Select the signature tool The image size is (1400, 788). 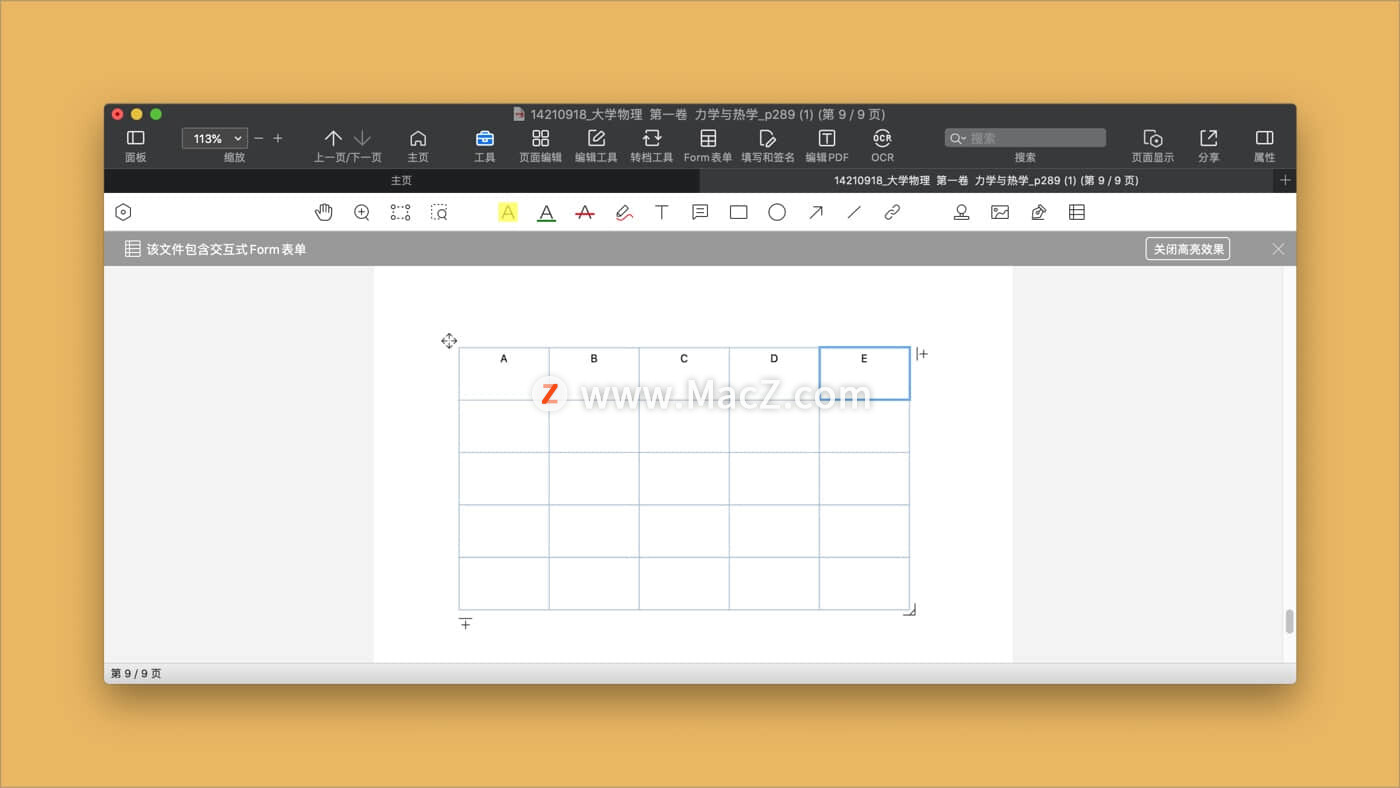1039,212
